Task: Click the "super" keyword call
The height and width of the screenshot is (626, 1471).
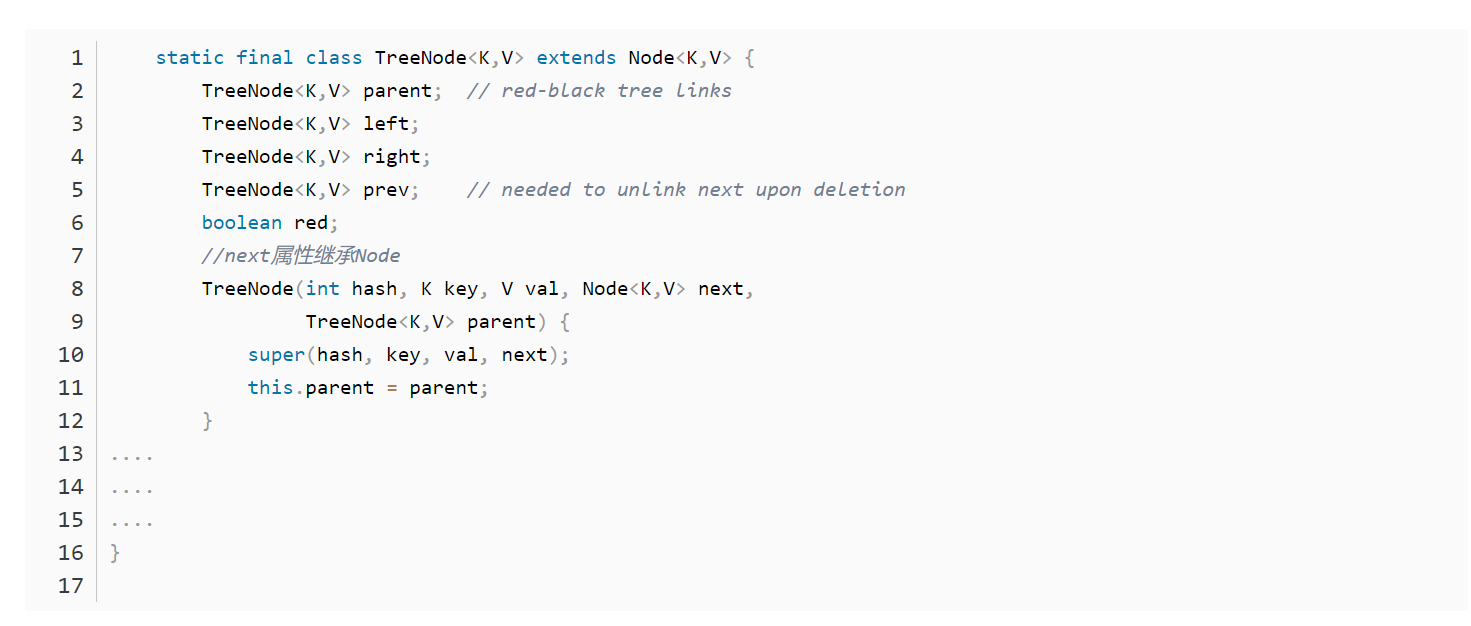Action: click(x=276, y=355)
